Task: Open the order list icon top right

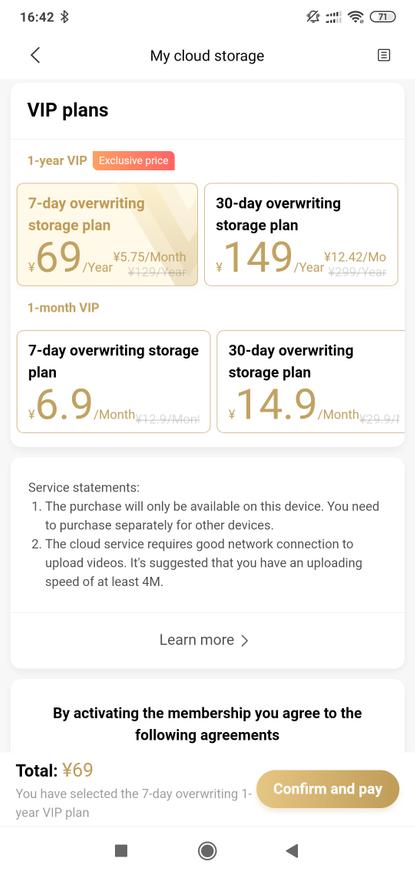Action: [x=384, y=55]
